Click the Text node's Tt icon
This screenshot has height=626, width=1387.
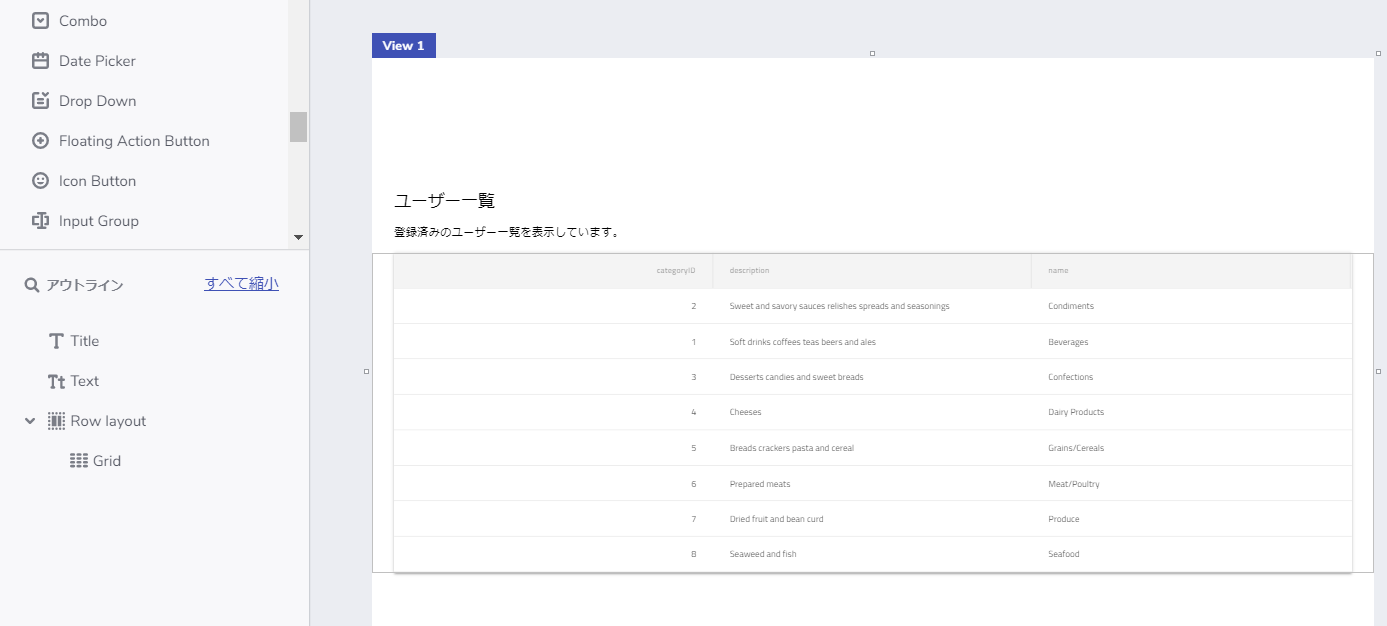[56, 381]
